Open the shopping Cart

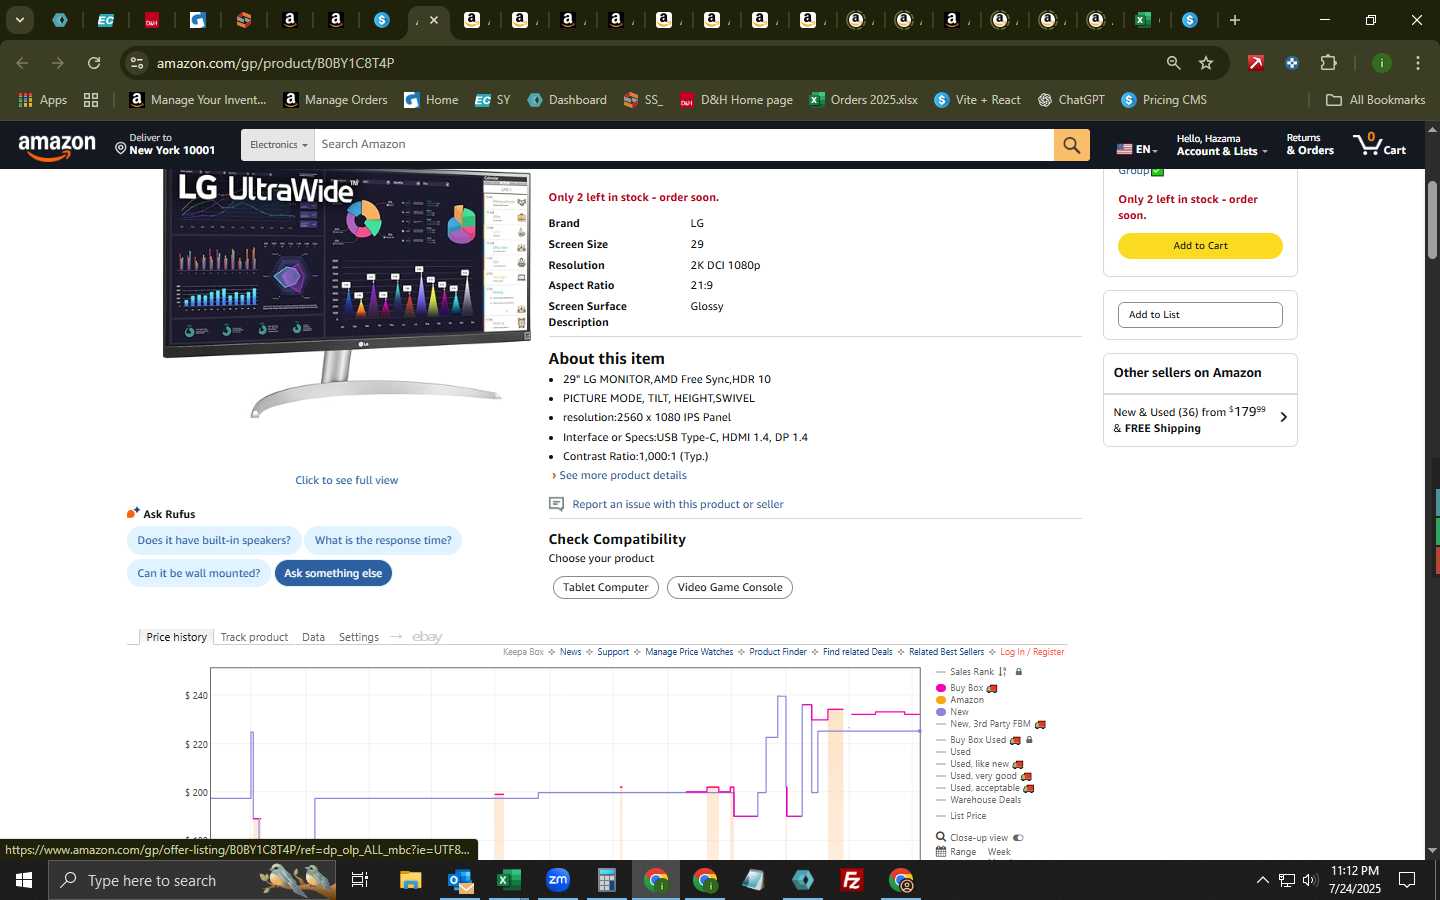(1380, 144)
